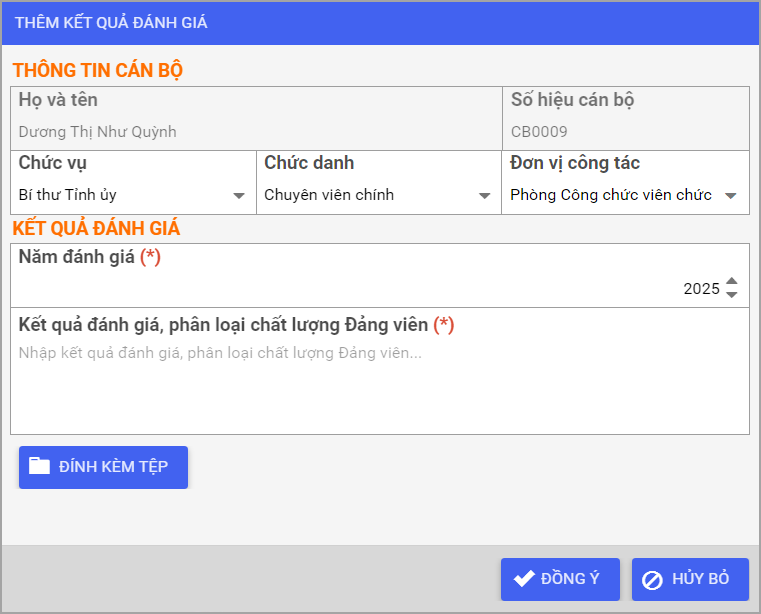This screenshot has width=761, height=614.
Task: Click the cancel circle icon on HỦY BỎ
Action: [652, 580]
